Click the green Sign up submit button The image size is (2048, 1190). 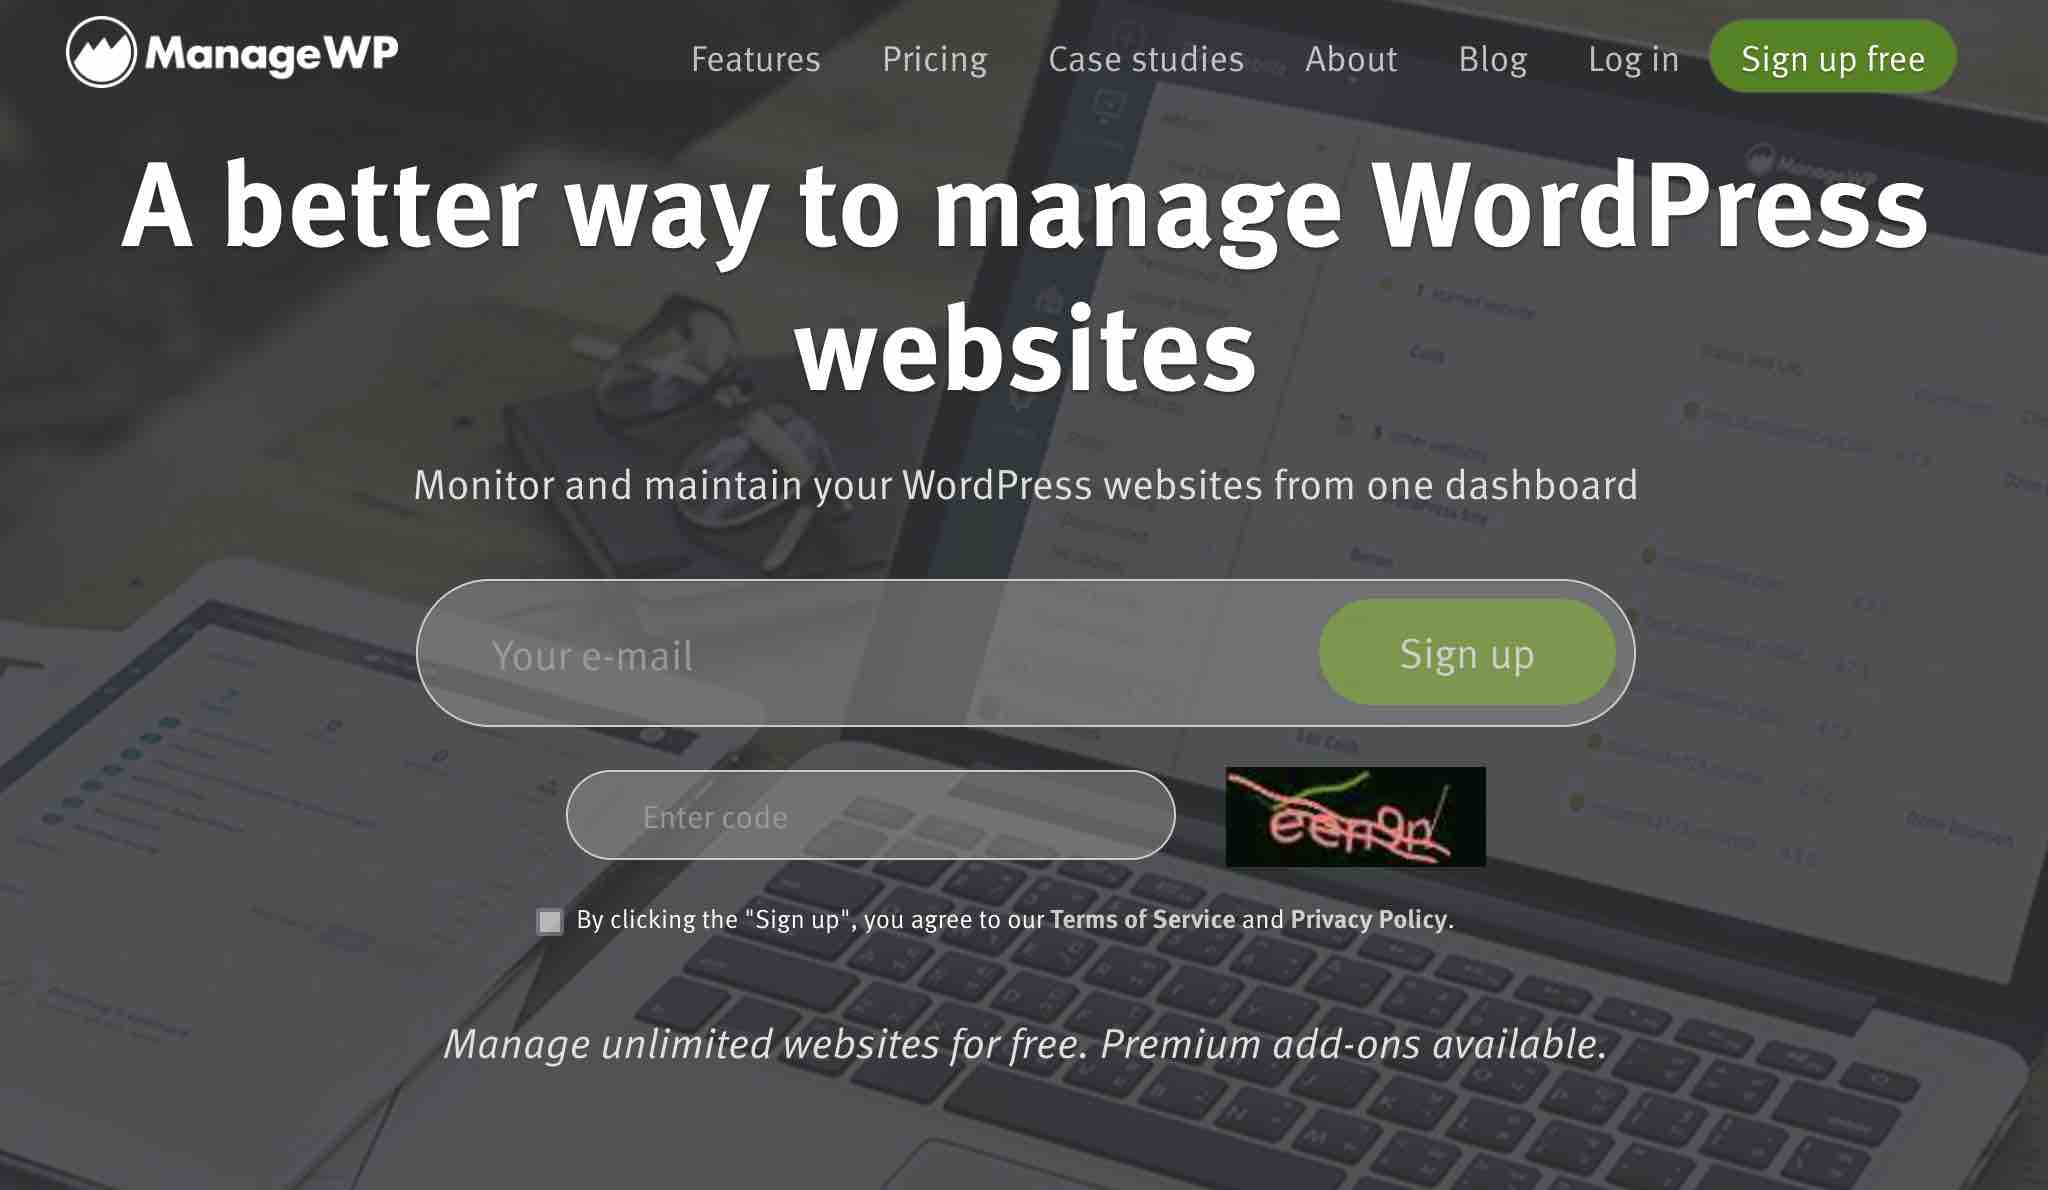point(1466,652)
